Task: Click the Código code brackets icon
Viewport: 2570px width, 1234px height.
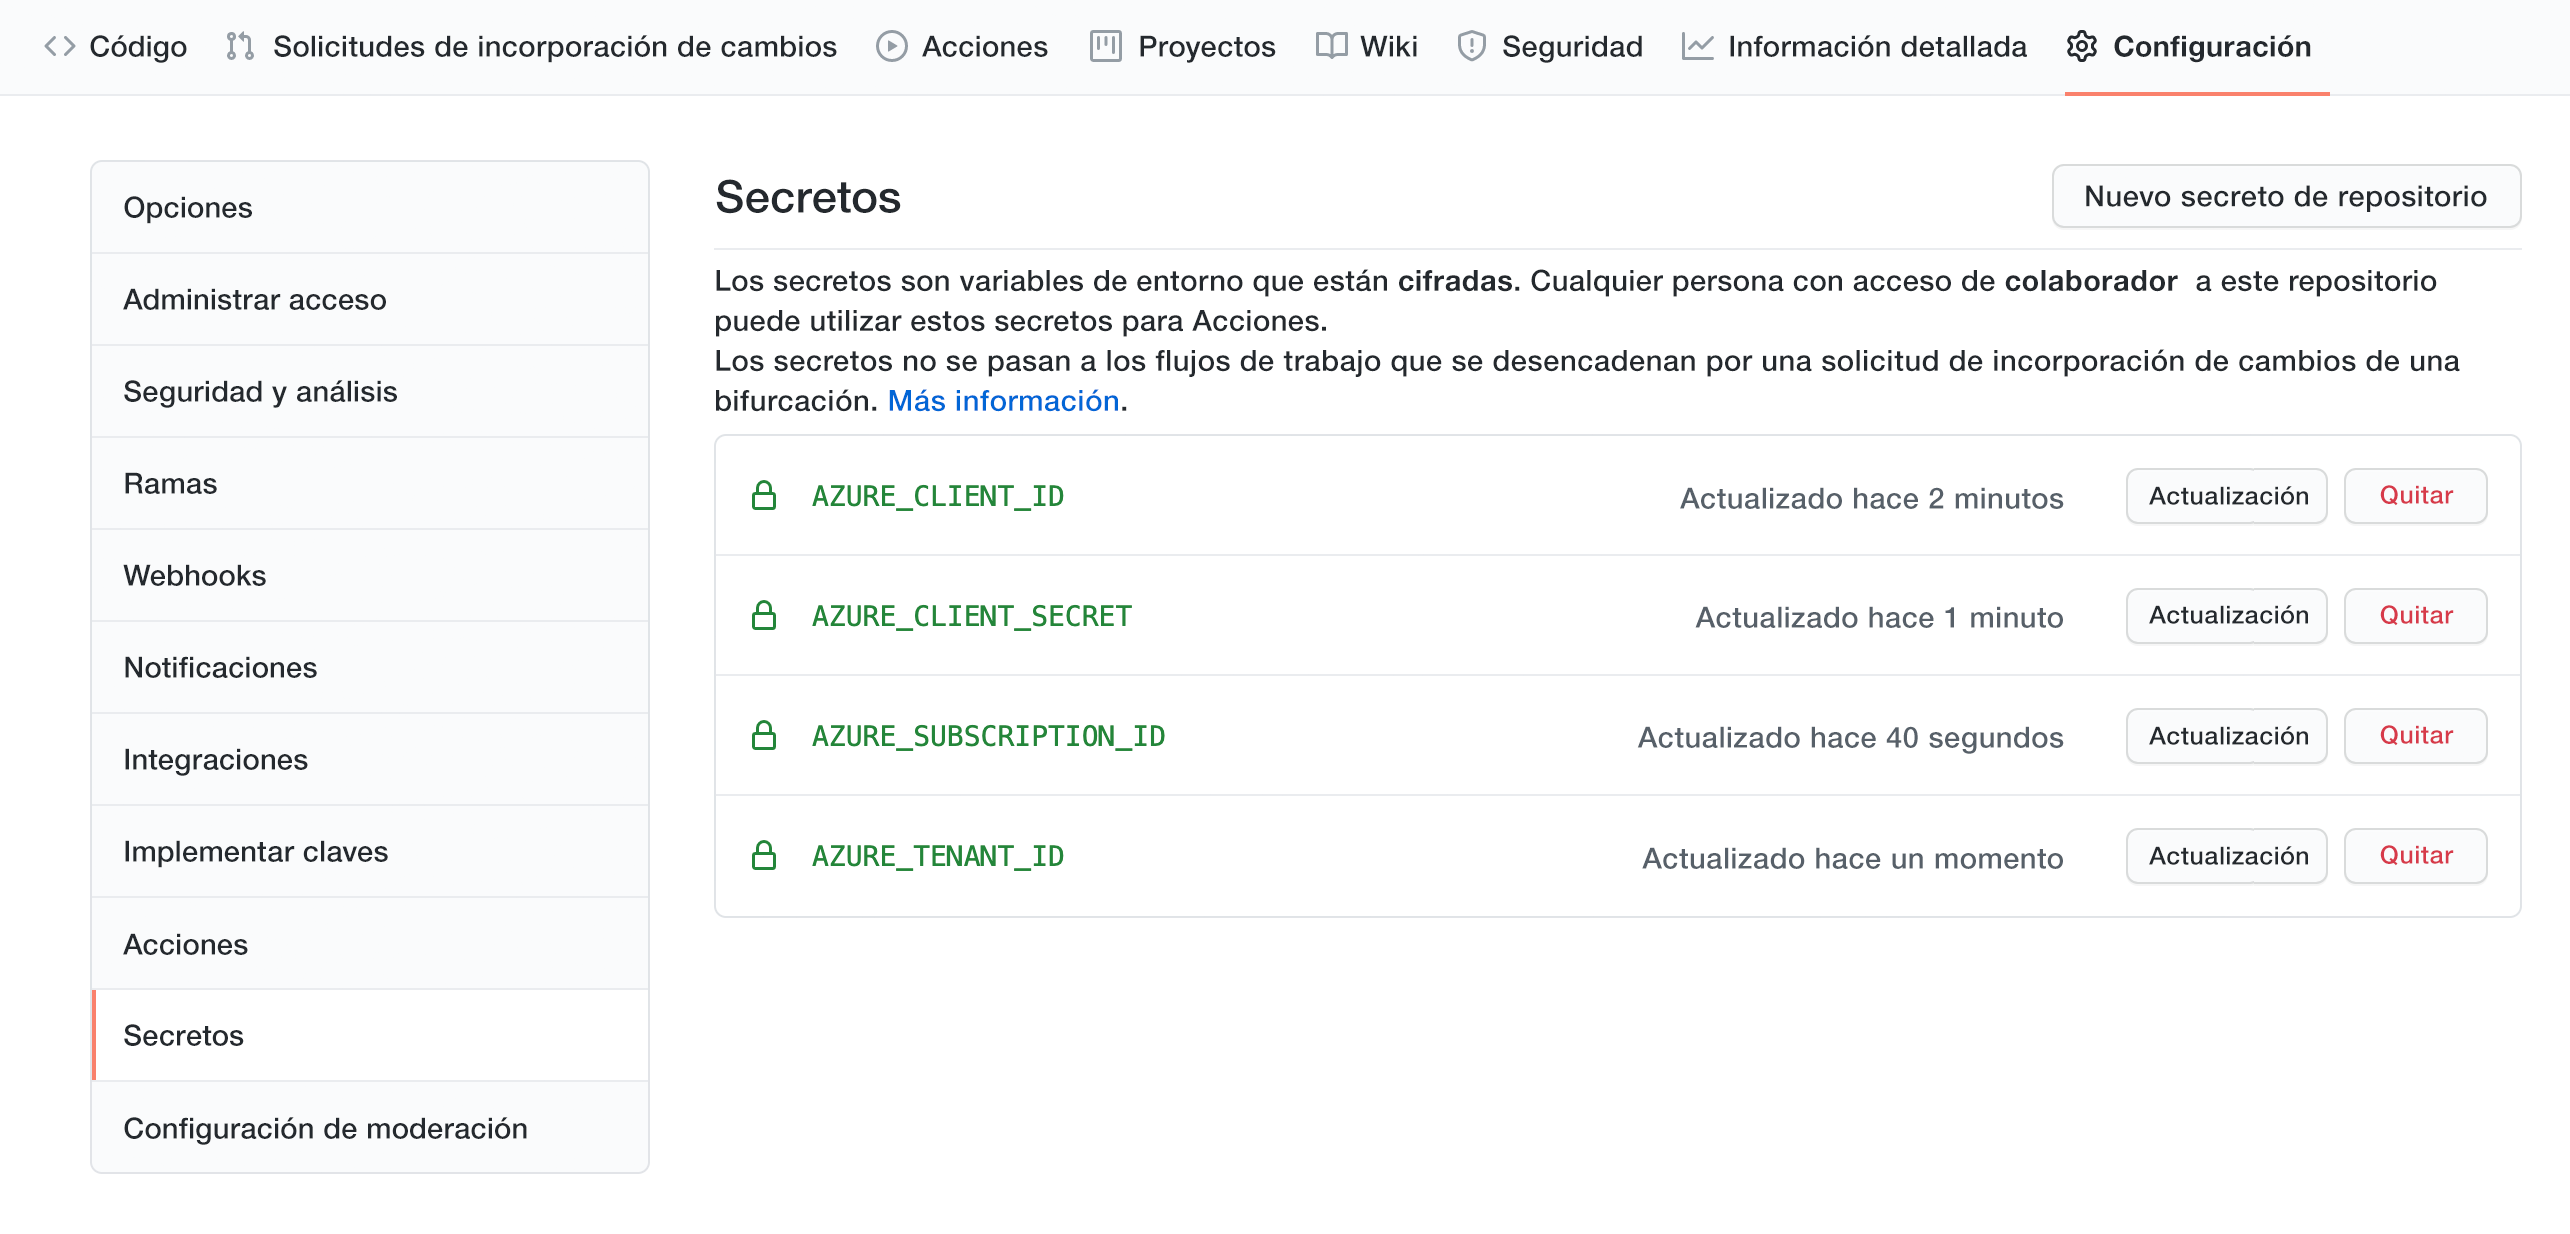Action: point(60,46)
